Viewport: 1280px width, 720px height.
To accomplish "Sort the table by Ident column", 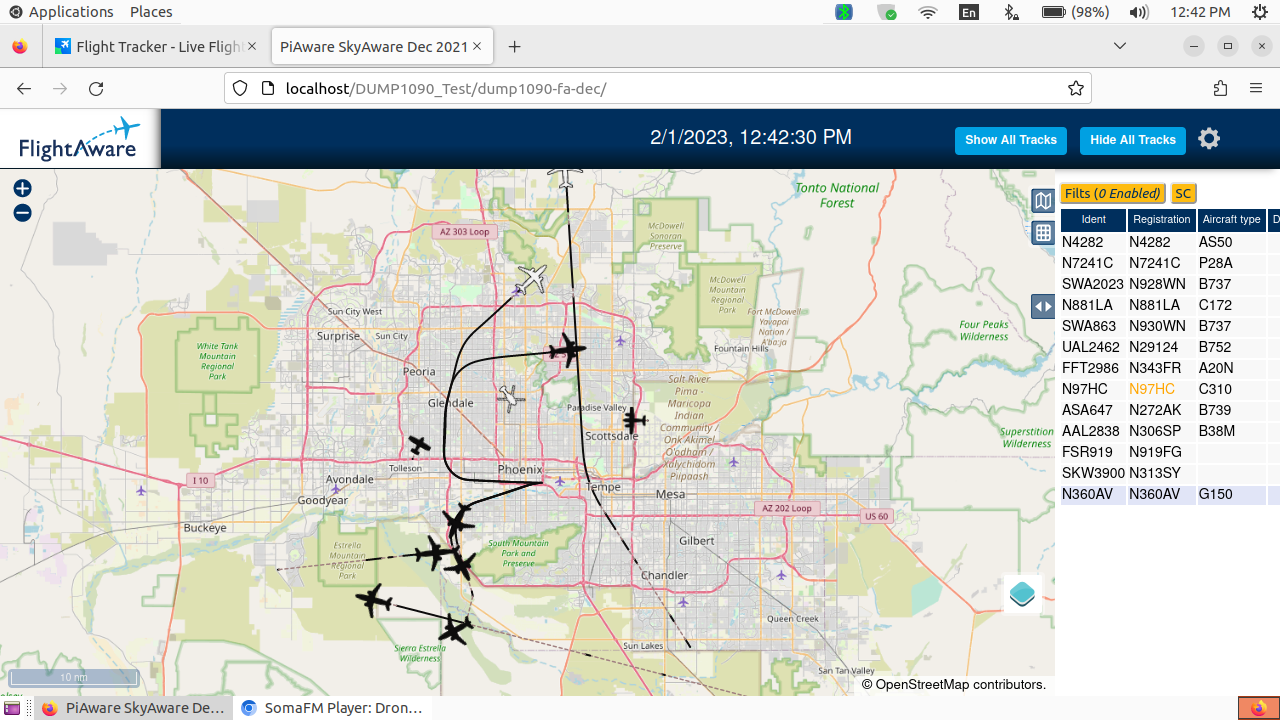I will [1093, 220].
